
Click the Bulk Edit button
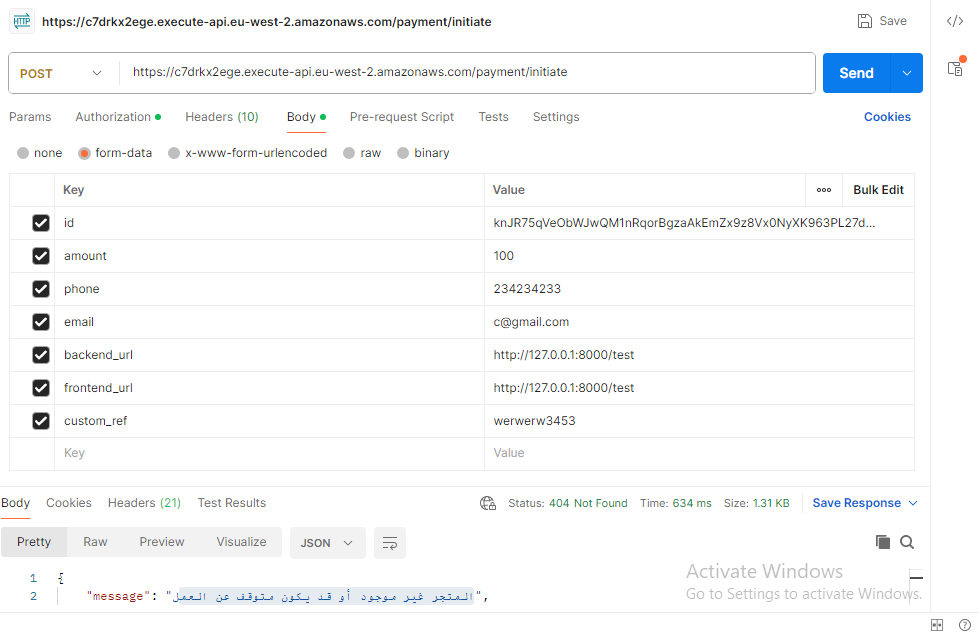[878, 190]
